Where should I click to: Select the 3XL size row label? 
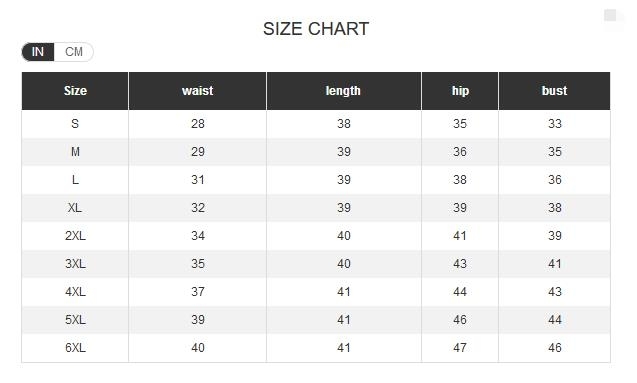coord(75,264)
